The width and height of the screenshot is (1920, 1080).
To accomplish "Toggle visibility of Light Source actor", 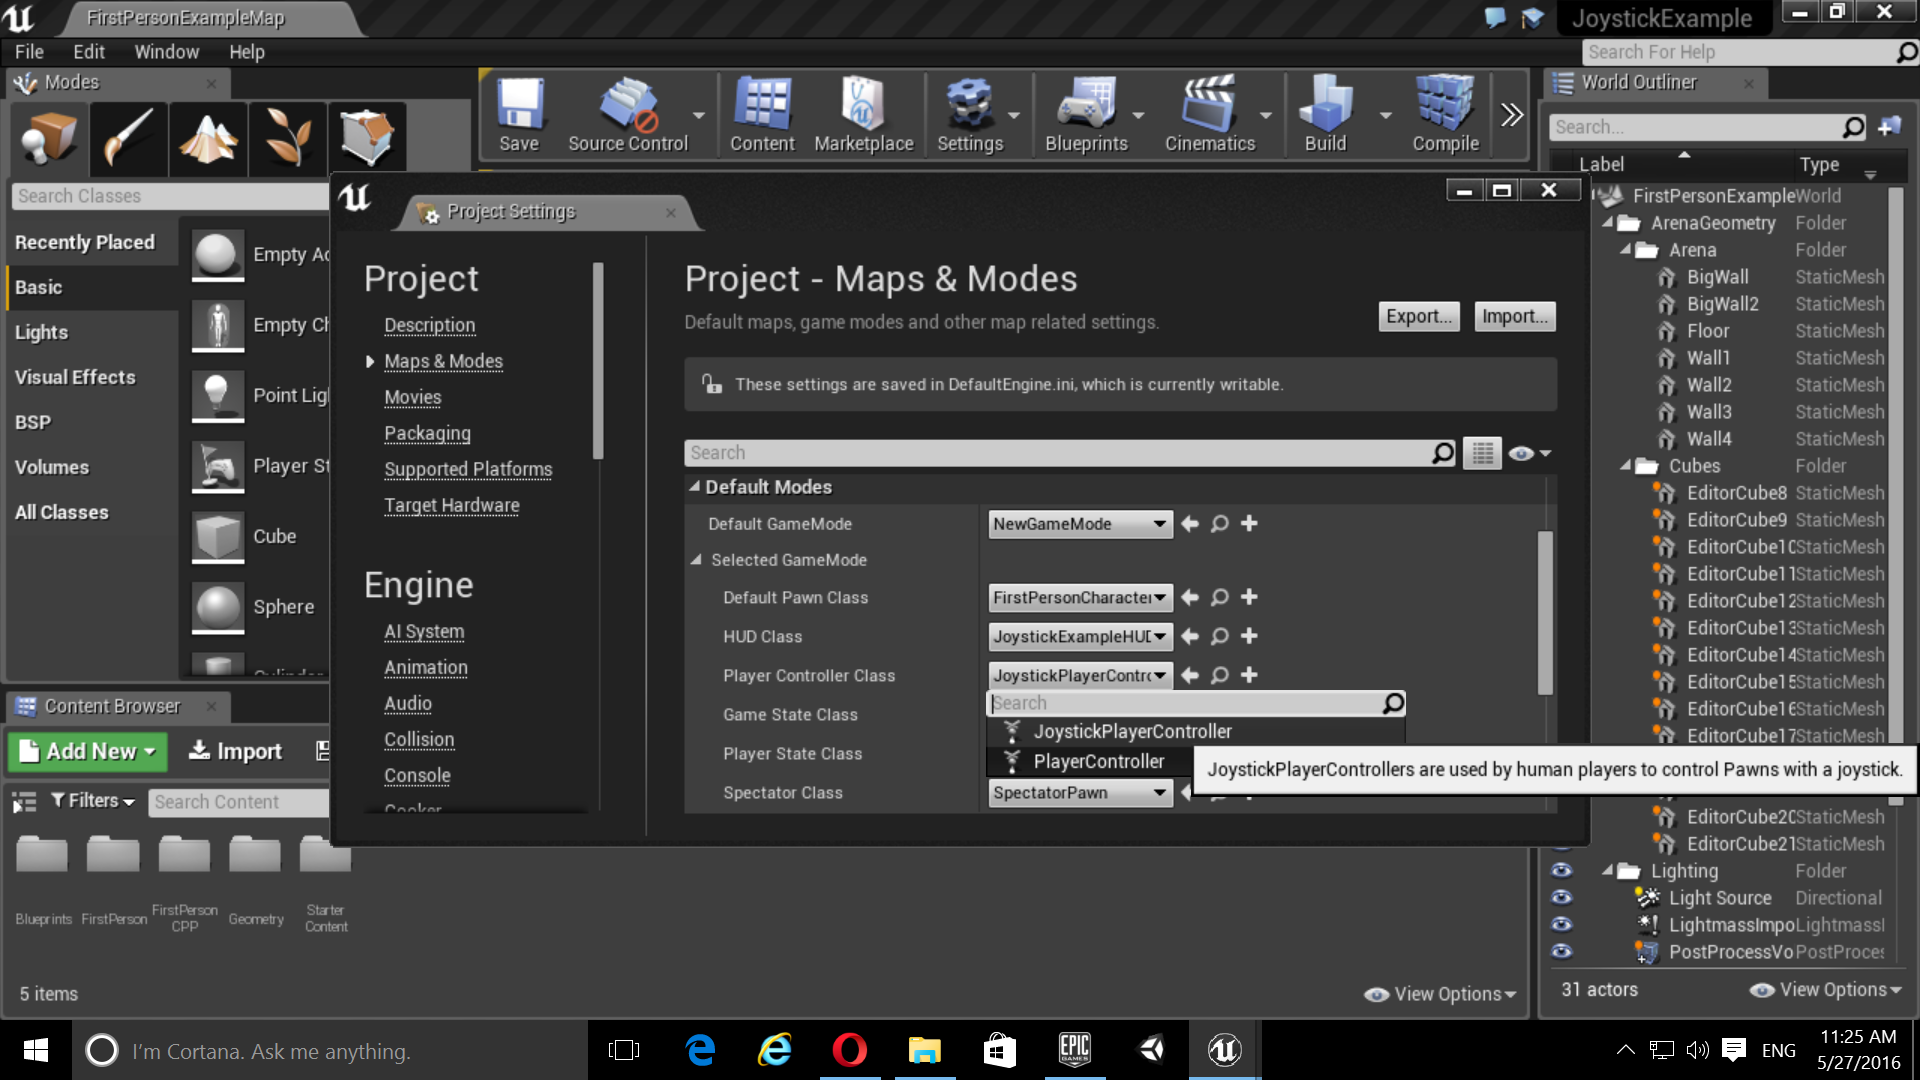I will point(1561,897).
